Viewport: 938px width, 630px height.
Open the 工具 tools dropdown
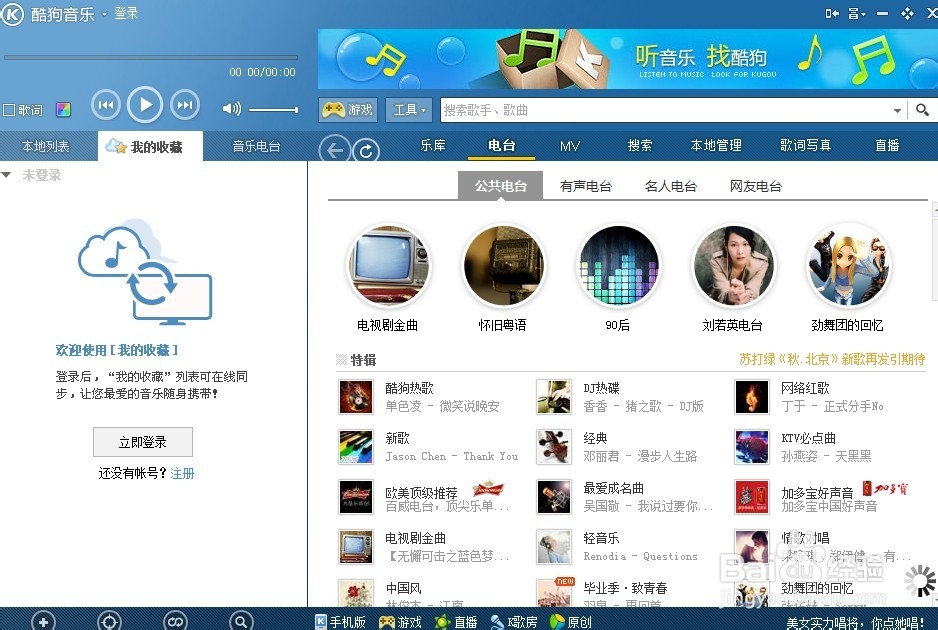(409, 109)
